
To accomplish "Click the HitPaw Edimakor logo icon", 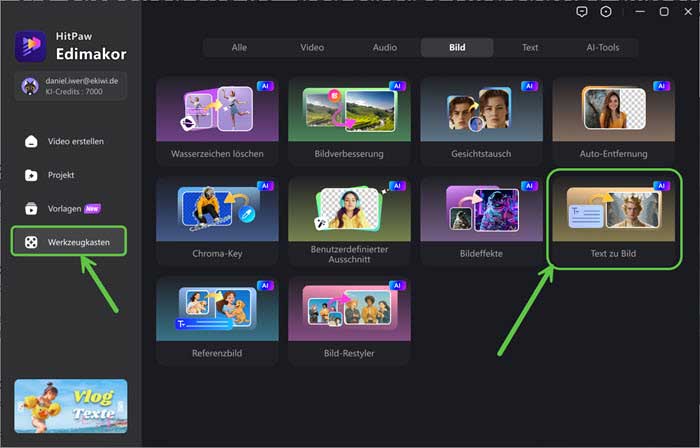I will 31,46.
